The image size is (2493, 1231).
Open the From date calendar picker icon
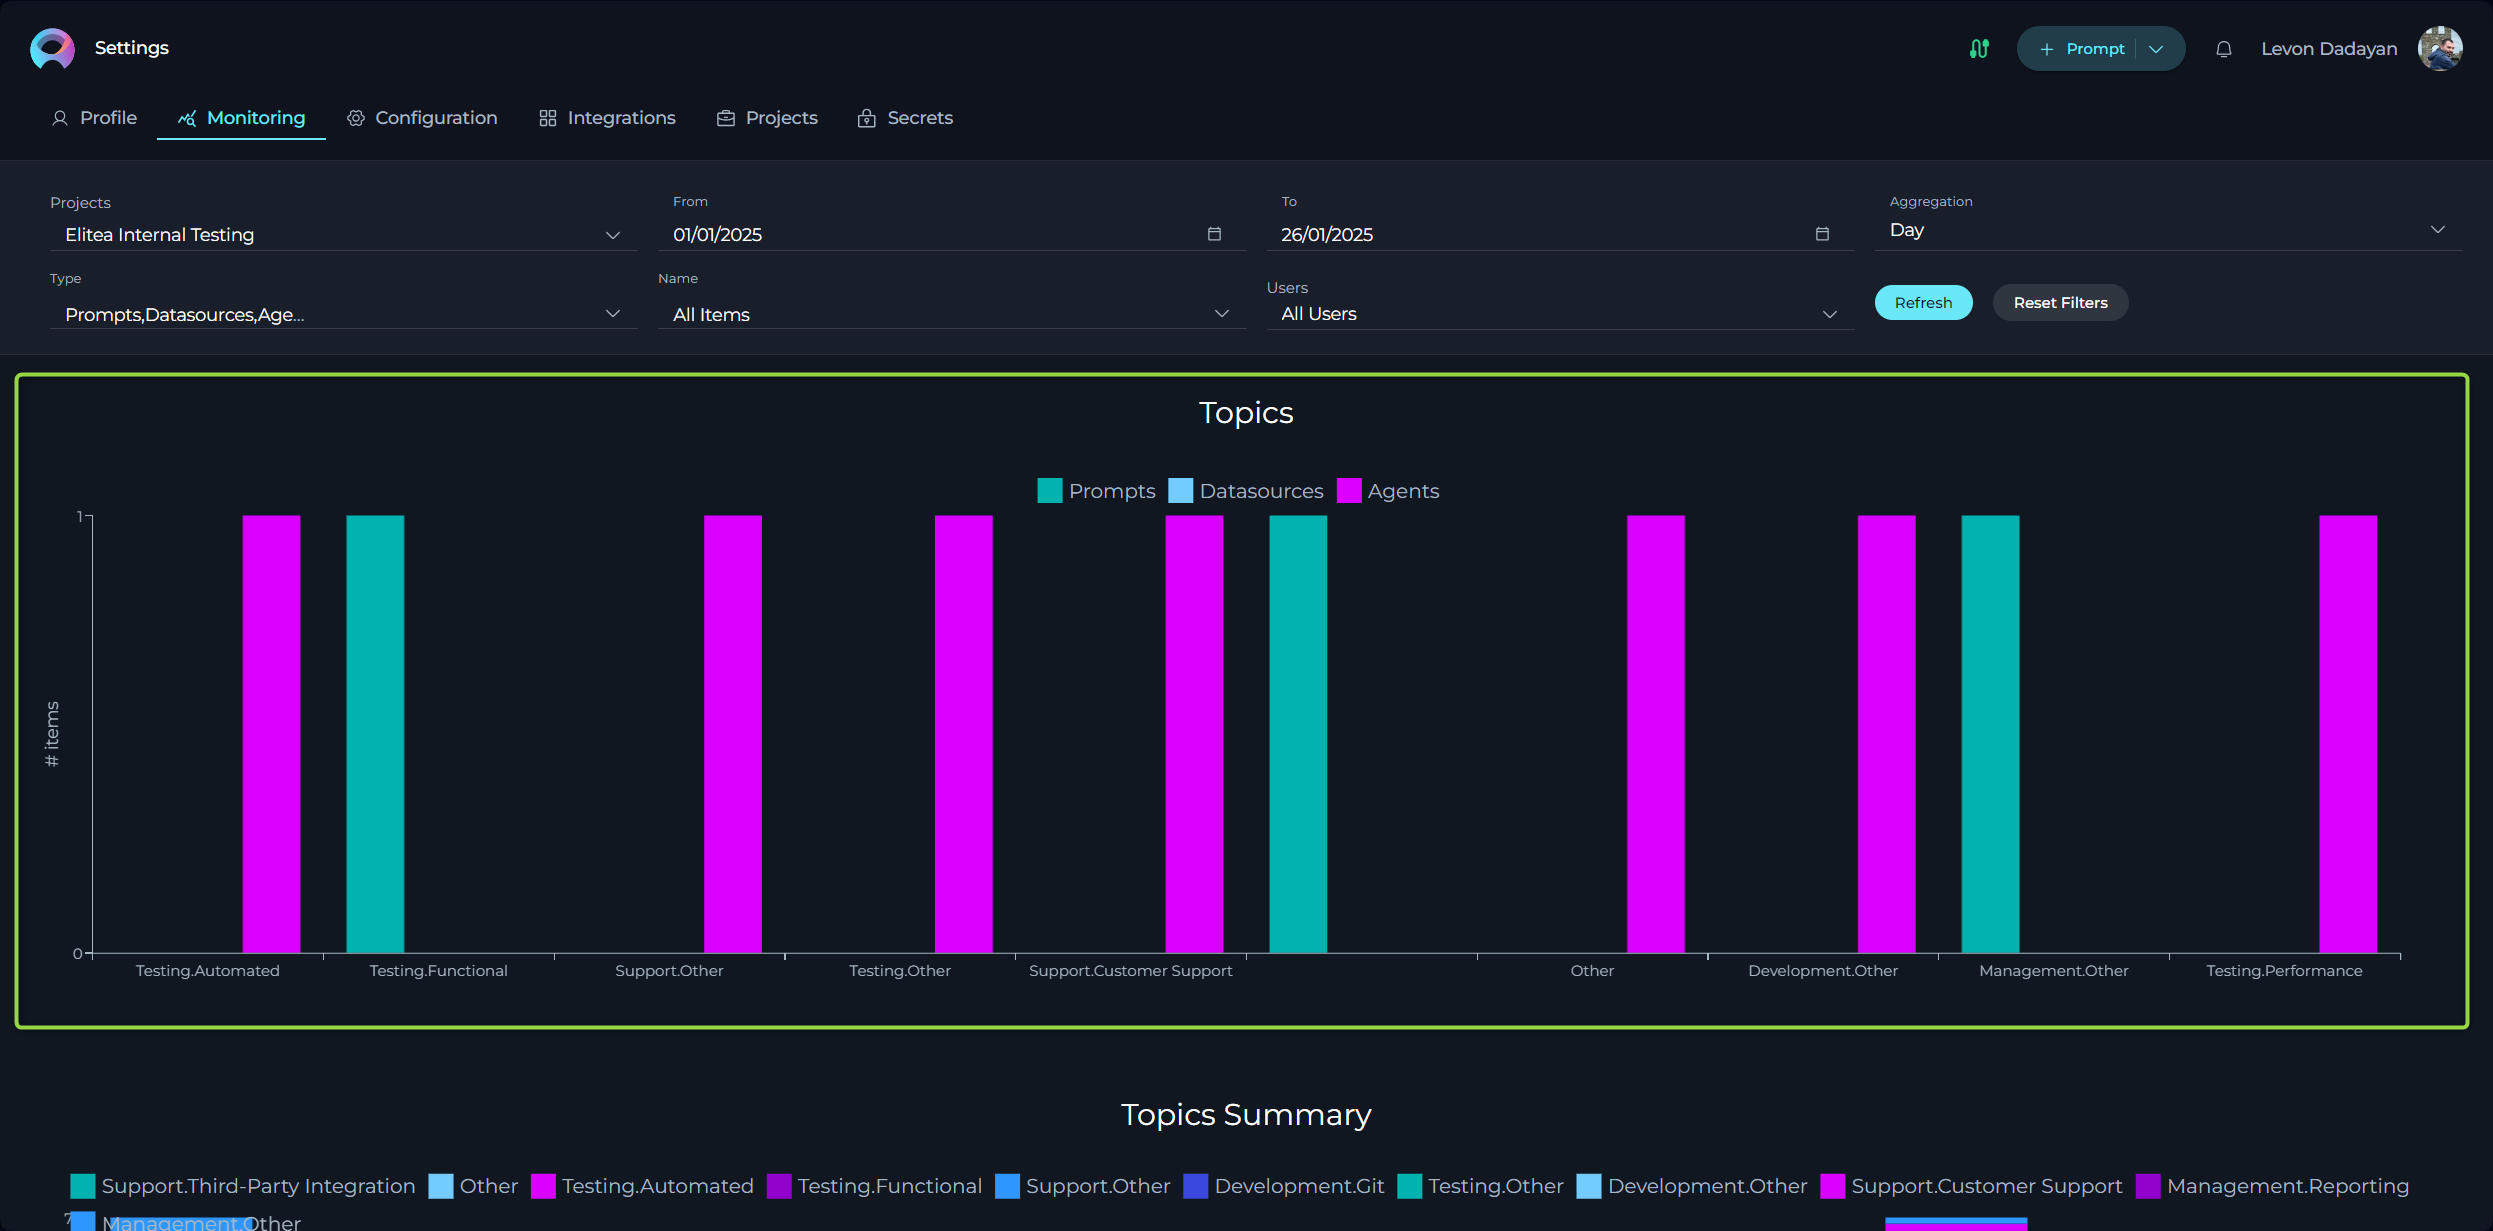1214,234
